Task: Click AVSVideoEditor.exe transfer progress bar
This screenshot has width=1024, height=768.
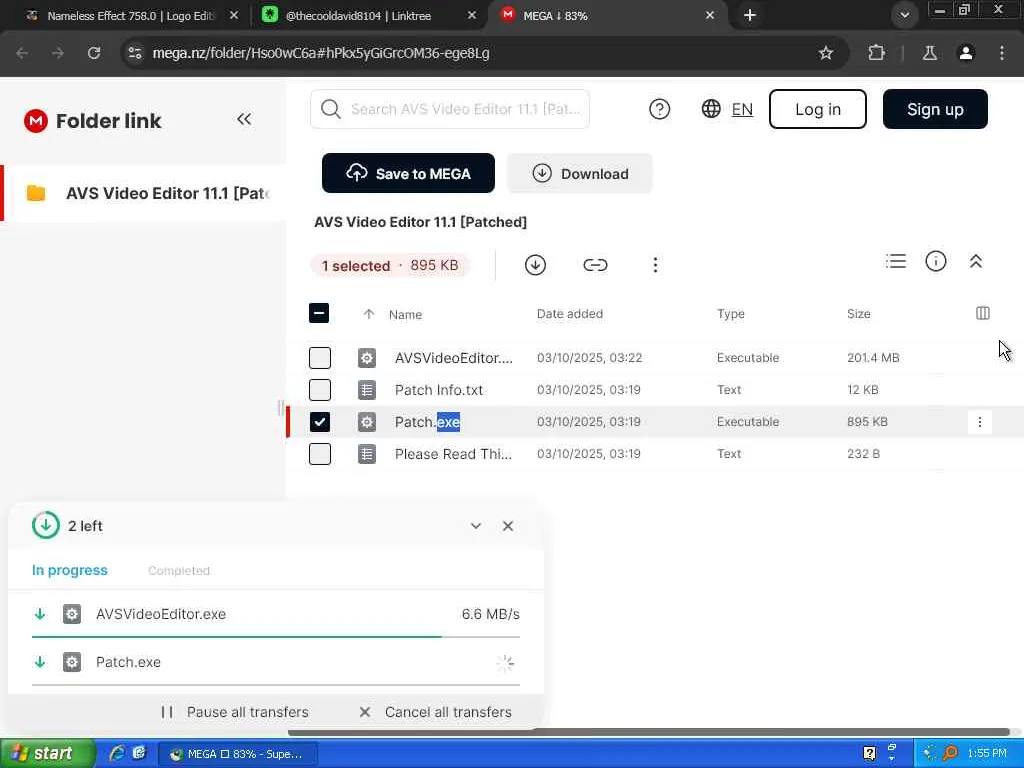Action: [276, 636]
